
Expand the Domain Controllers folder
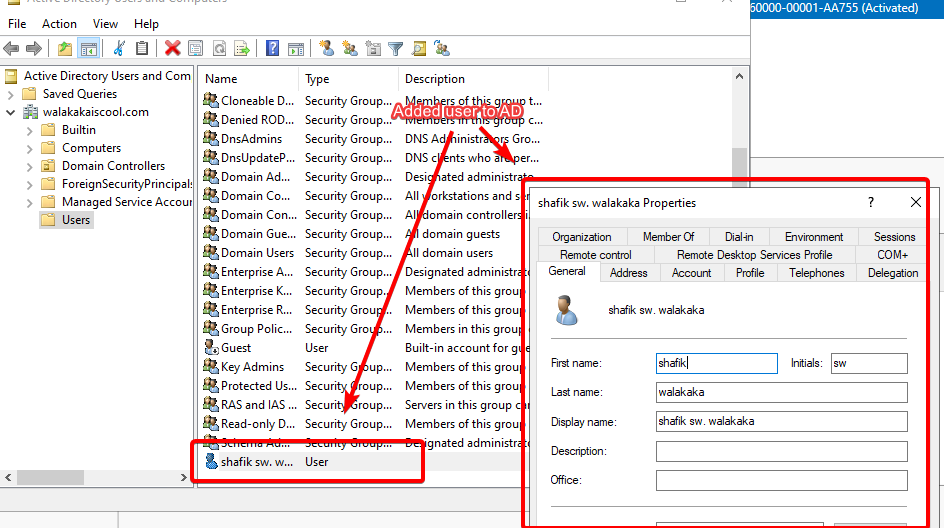pyautogui.click(x=30, y=167)
